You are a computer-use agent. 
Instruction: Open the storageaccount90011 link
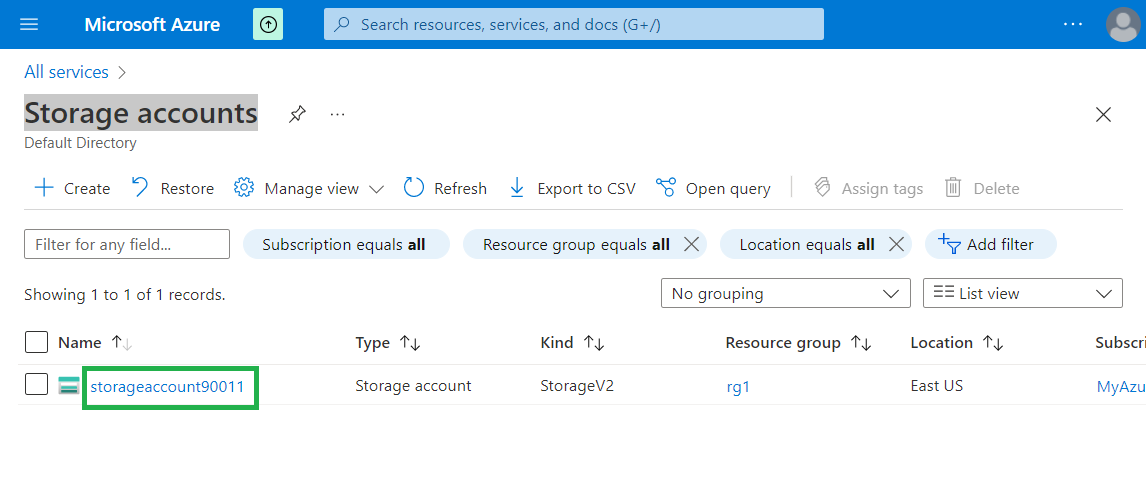pos(167,386)
